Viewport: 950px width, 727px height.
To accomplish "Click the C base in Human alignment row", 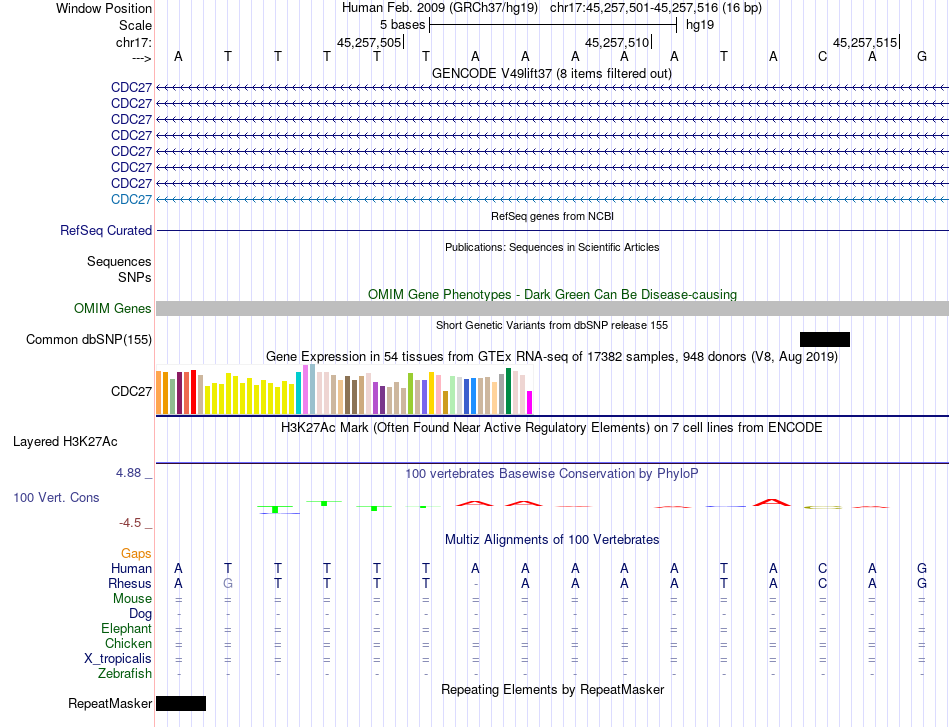I will click(822, 568).
